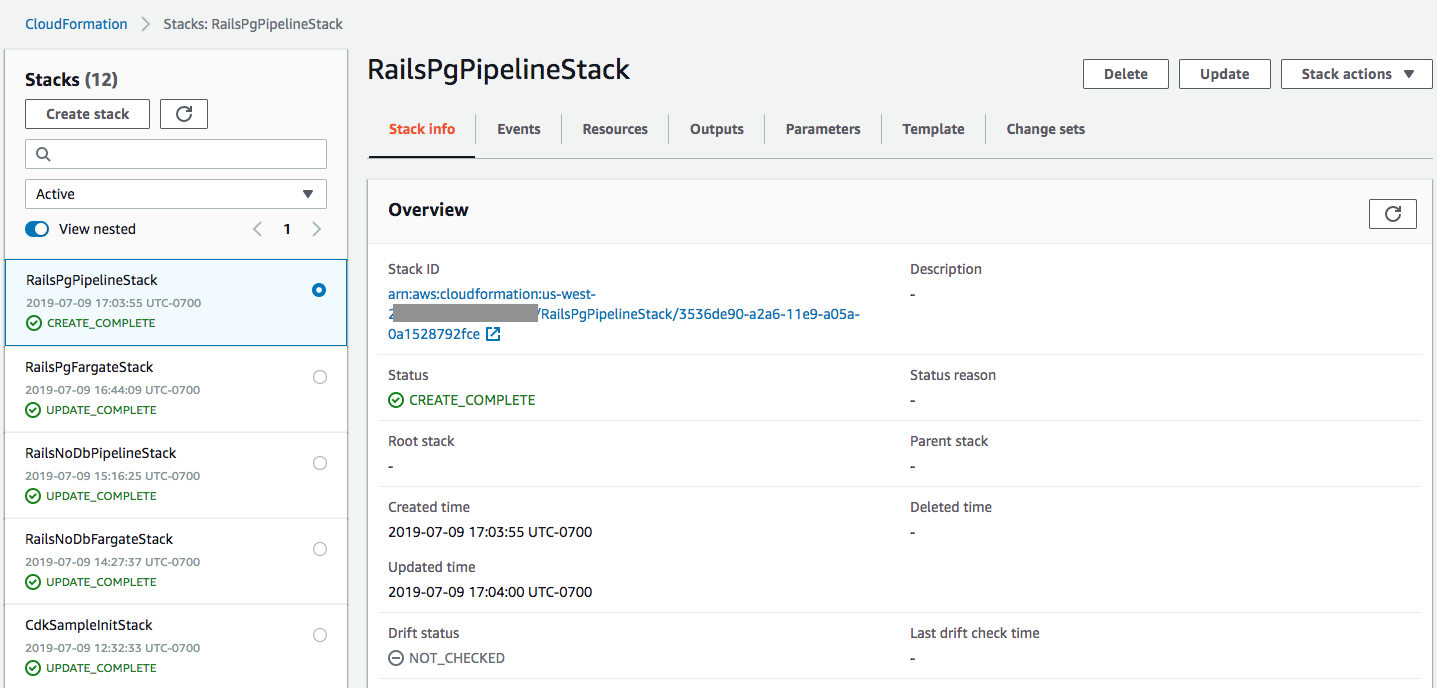Image resolution: width=1437 pixels, height=688 pixels.
Task: Delete the RailsPgPipelineStack stack
Action: tap(1126, 74)
